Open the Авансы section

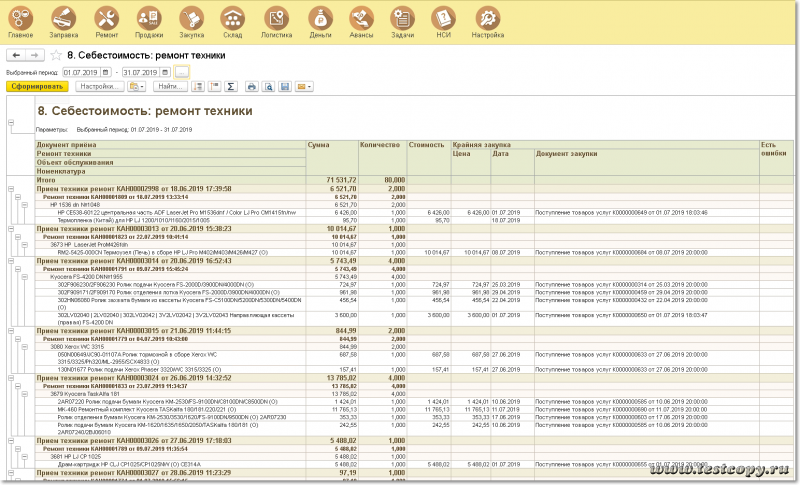361,23
